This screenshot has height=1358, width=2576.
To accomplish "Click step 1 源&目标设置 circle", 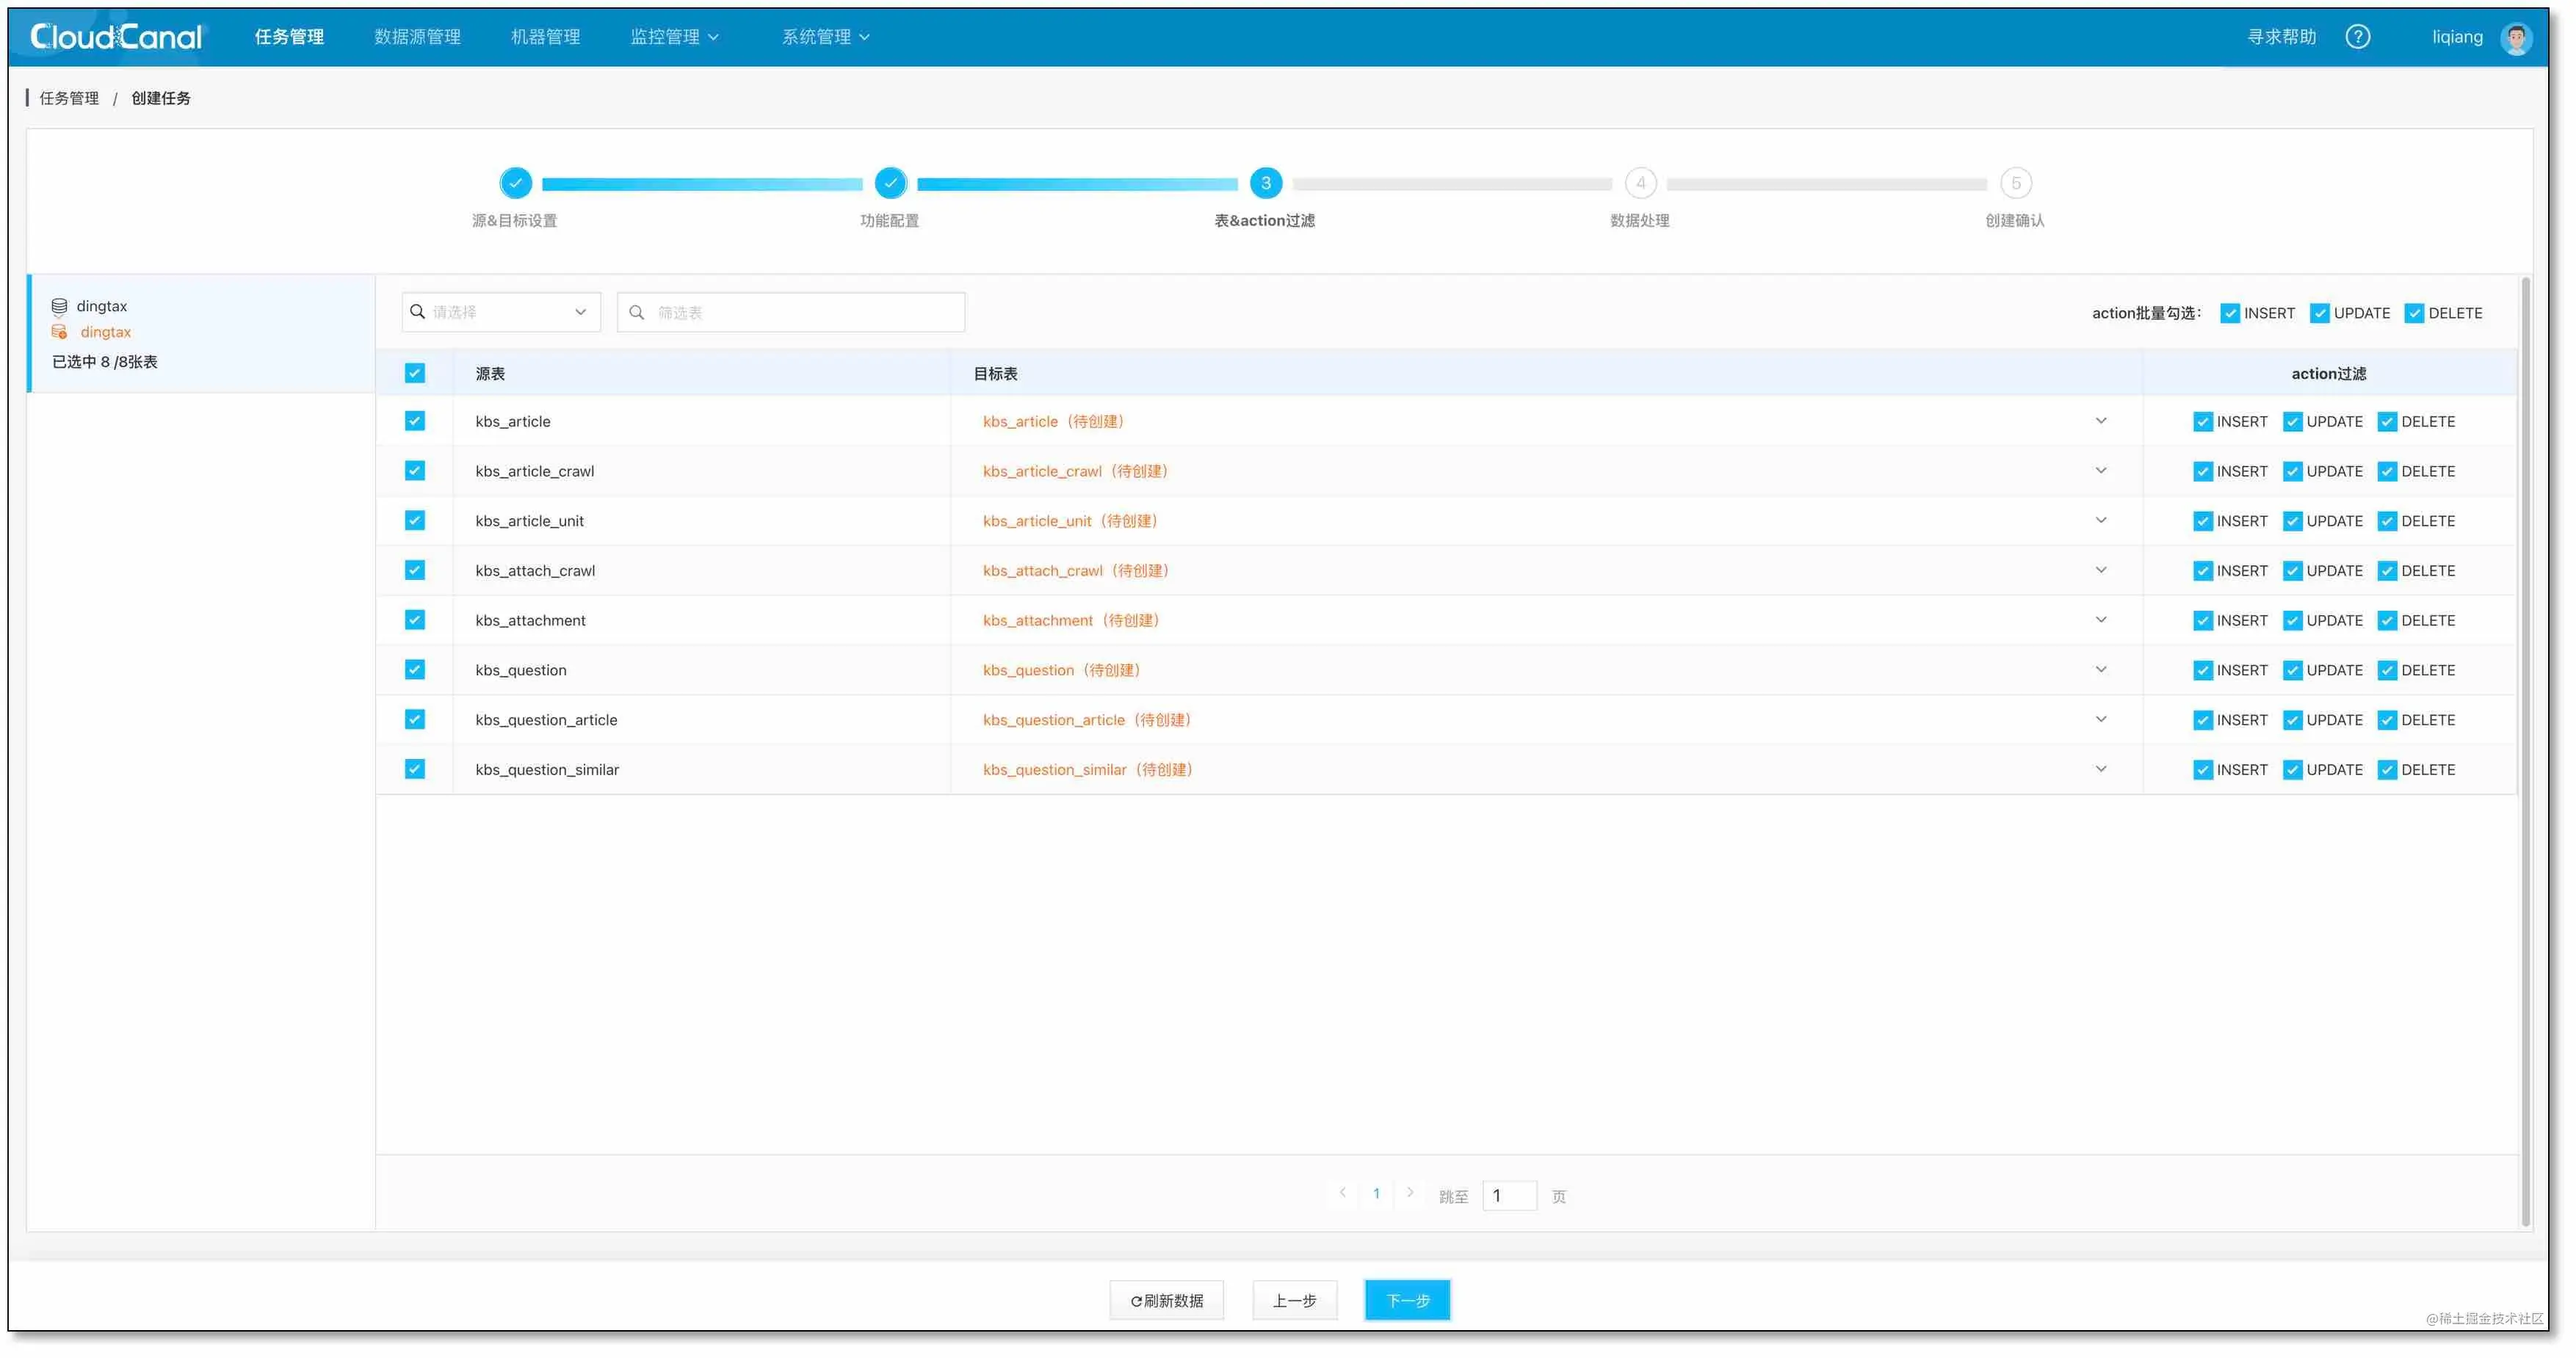I will coord(515,183).
